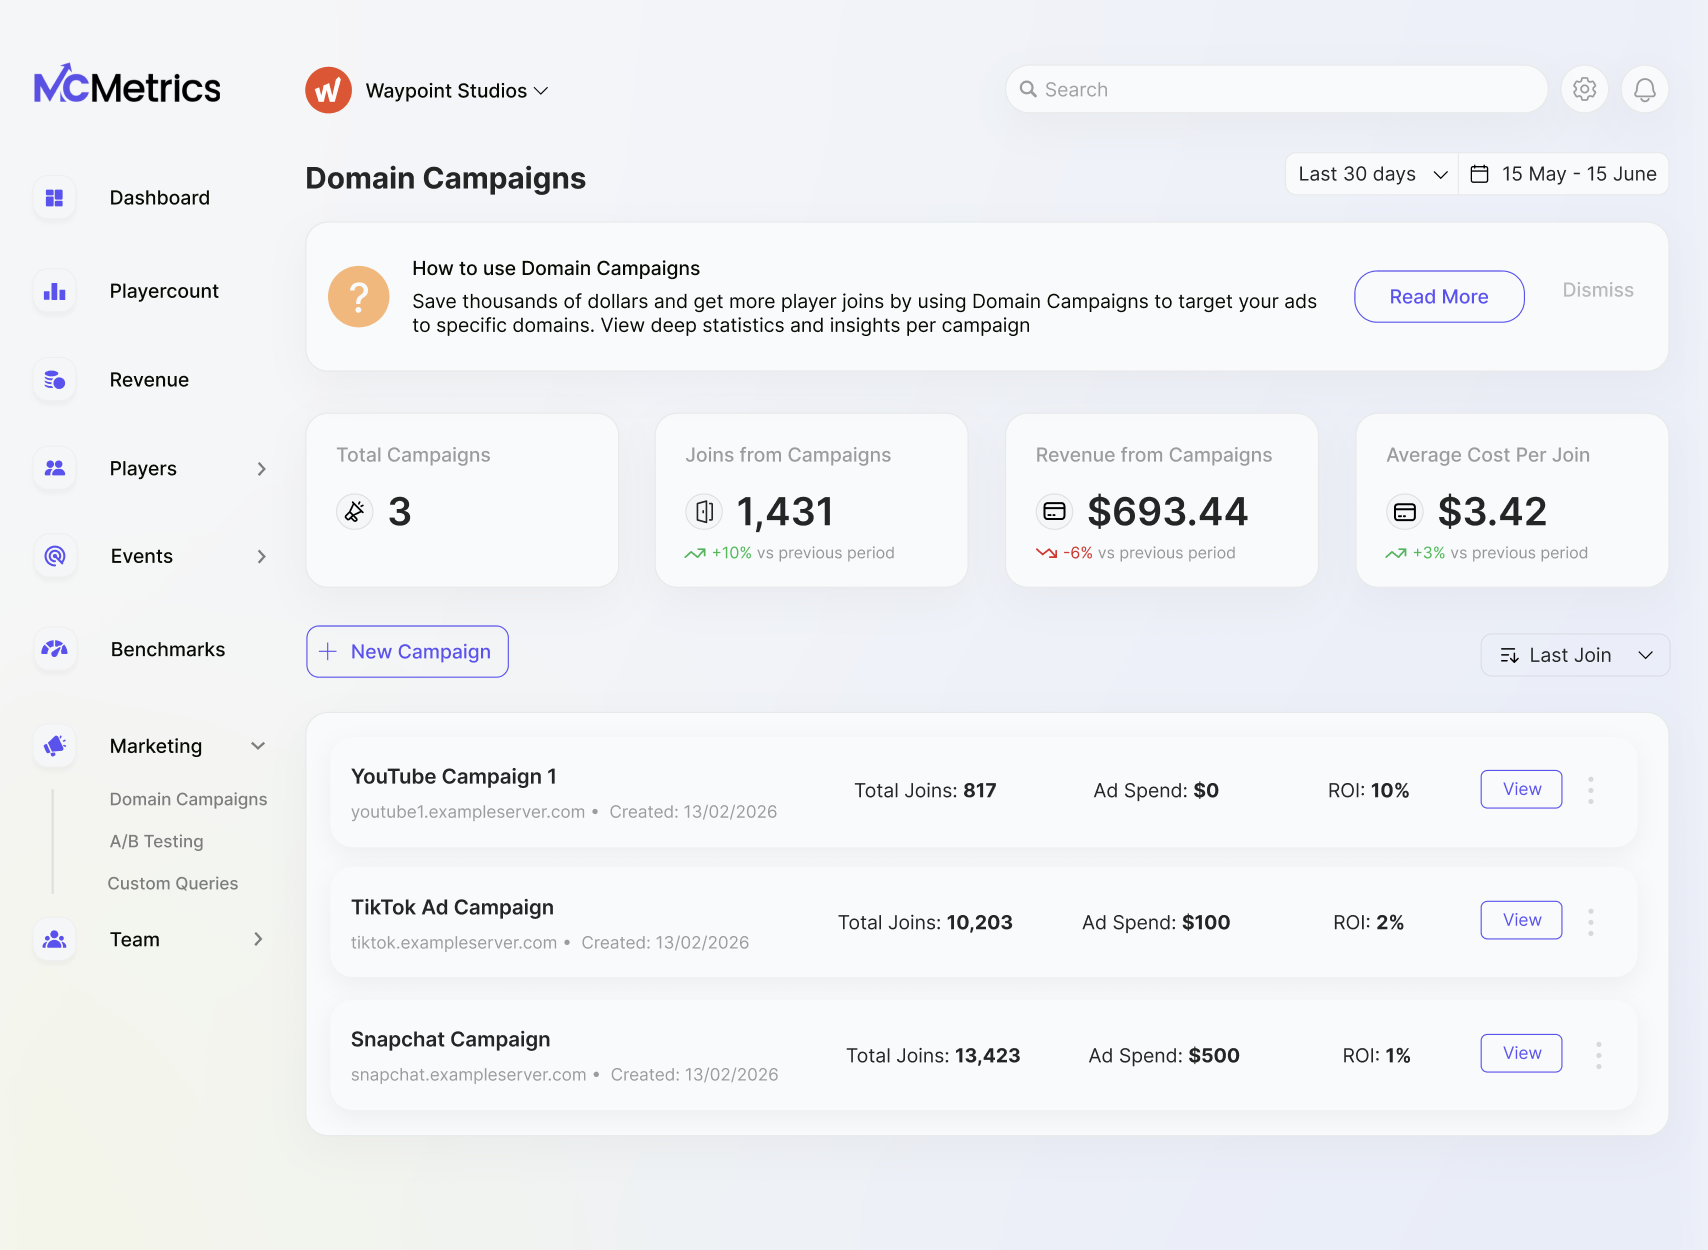Open the notifications bell icon

[1644, 90]
